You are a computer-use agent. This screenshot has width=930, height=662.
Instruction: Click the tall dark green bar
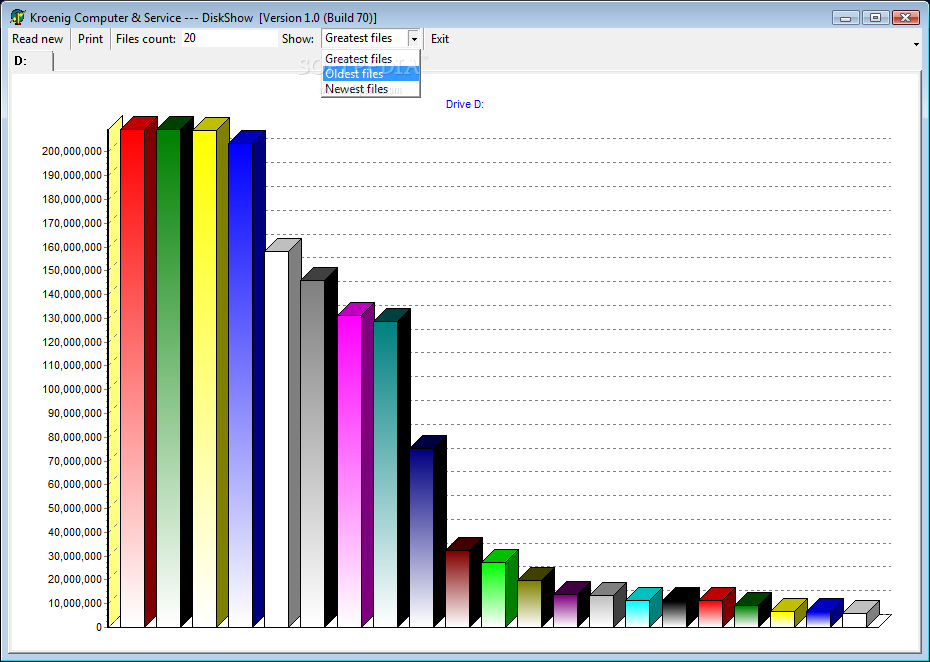(168, 378)
